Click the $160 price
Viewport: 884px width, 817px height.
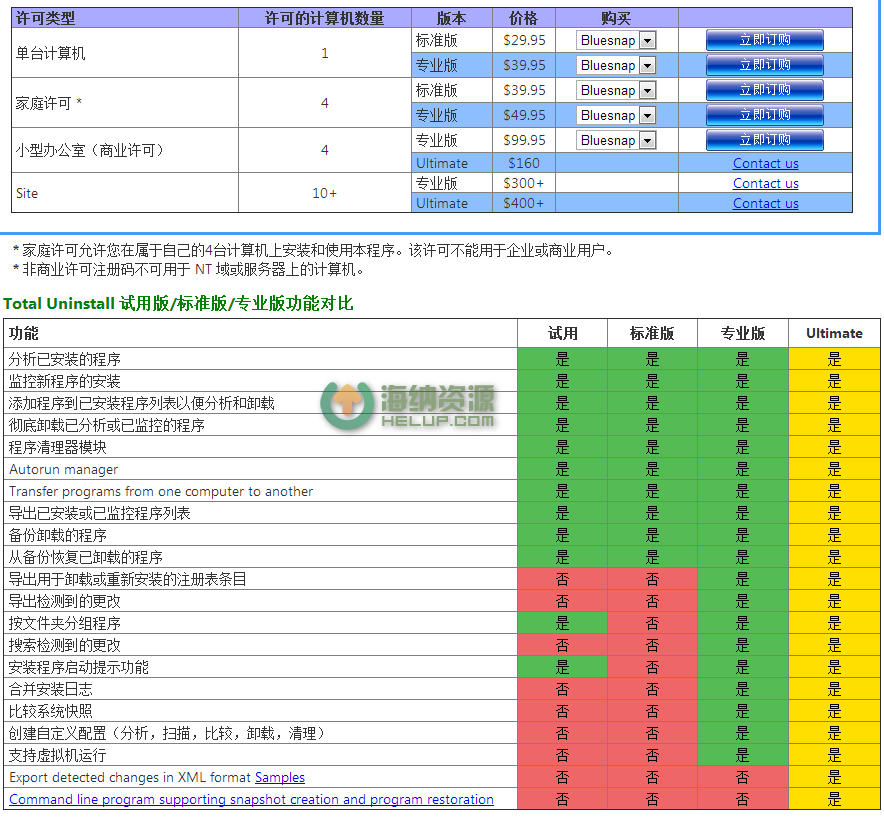(524, 164)
